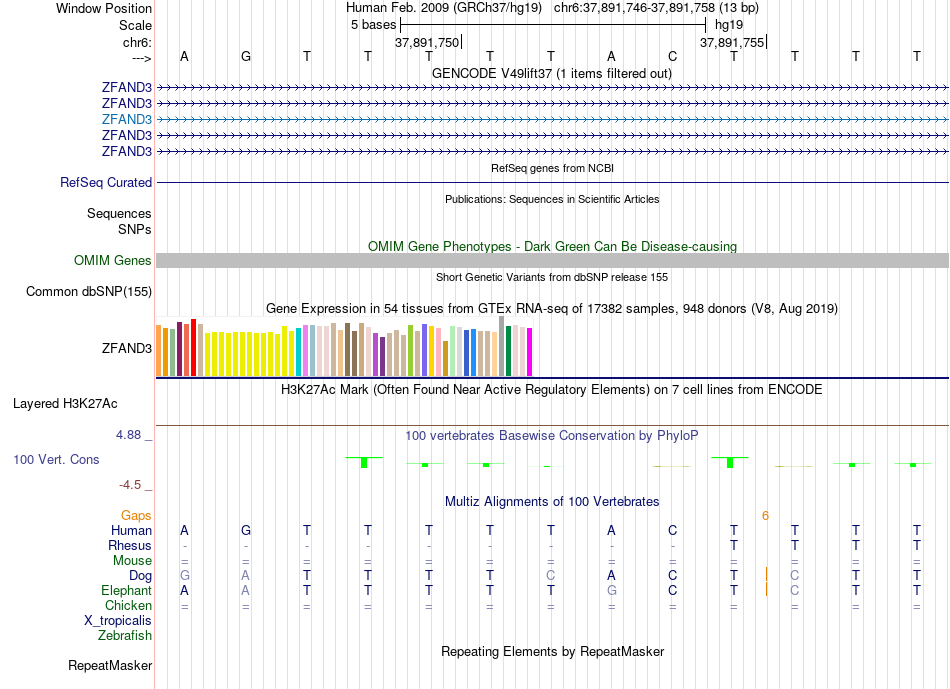Click the orange '6' gap count
950x689 pixels.
tap(765, 516)
